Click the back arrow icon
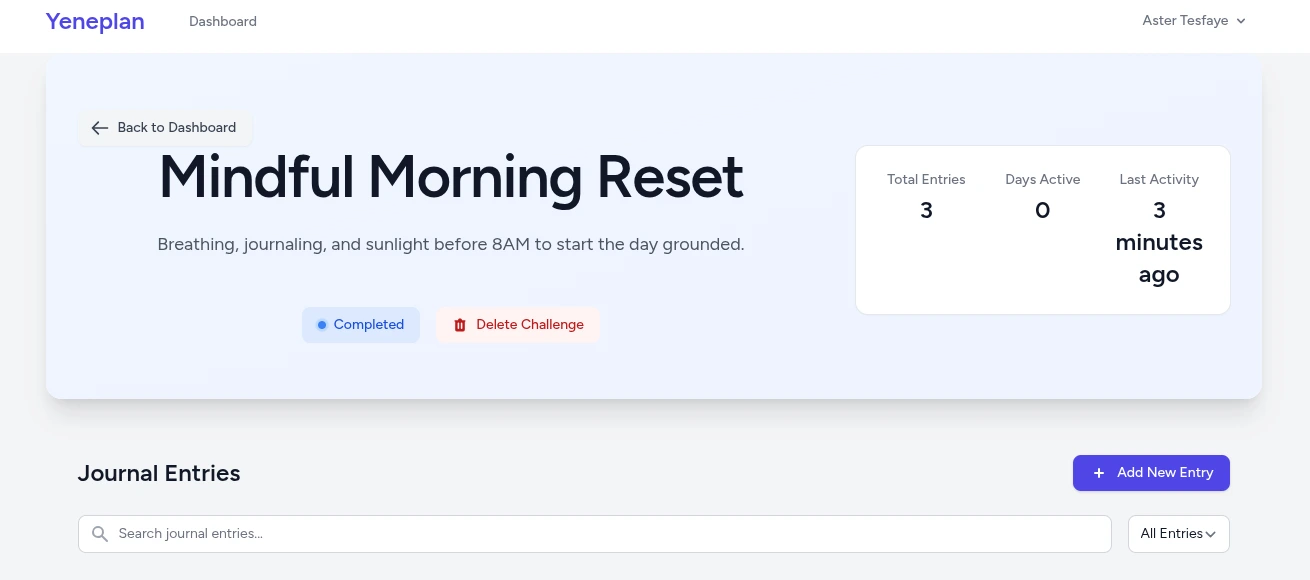 (x=99, y=128)
